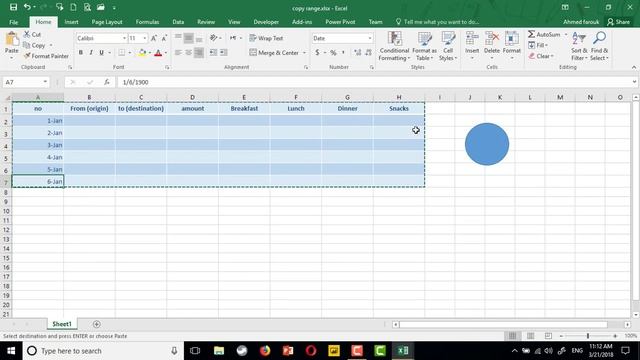Click the Percent Style icon
The height and width of the screenshot is (360, 640).
coord(333,53)
